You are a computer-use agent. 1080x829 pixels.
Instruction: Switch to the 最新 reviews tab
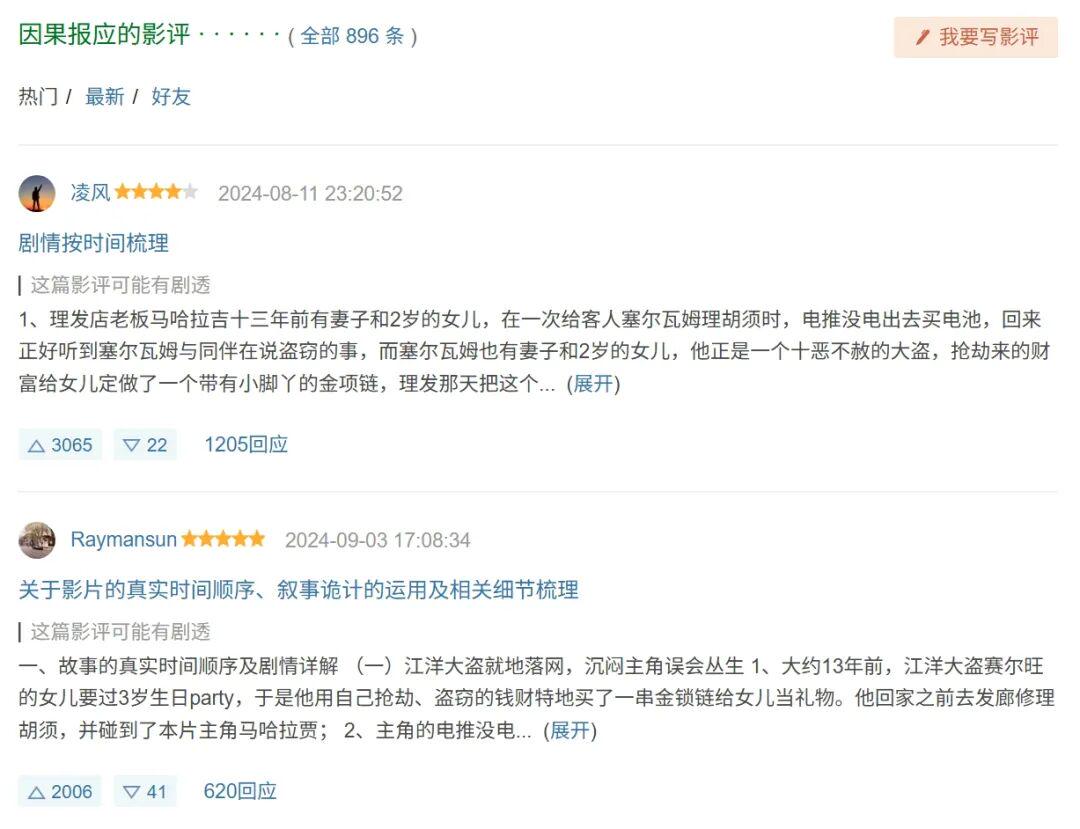point(104,97)
